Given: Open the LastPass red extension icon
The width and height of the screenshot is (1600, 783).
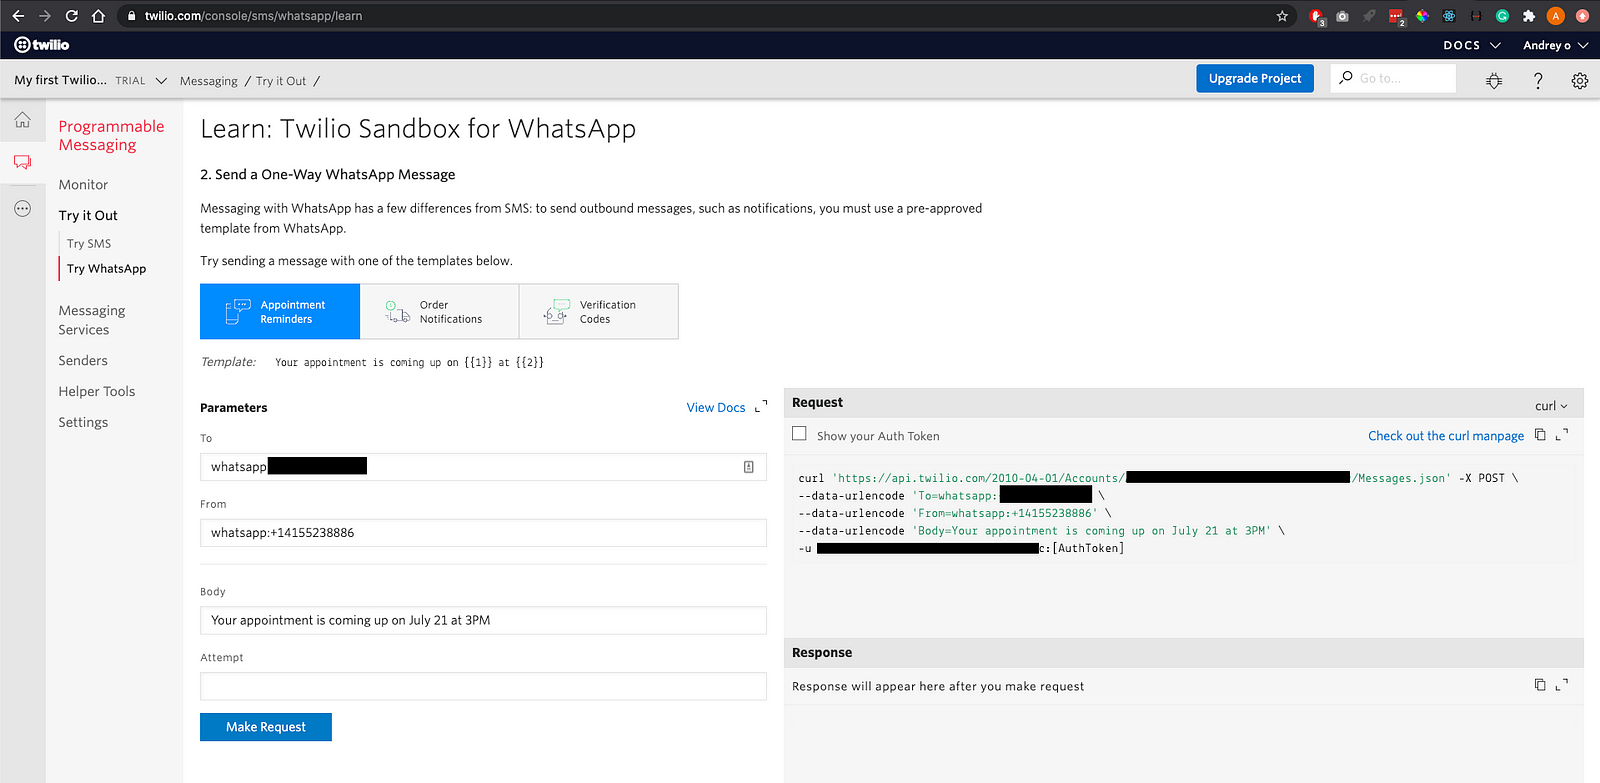Looking at the screenshot, I should pos(1396,16).
